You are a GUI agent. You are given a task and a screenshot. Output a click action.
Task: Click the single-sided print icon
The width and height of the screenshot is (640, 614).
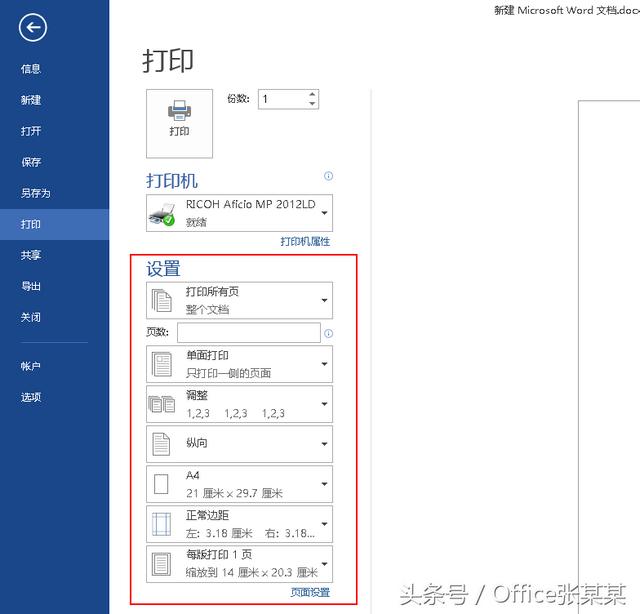point(162,364)
